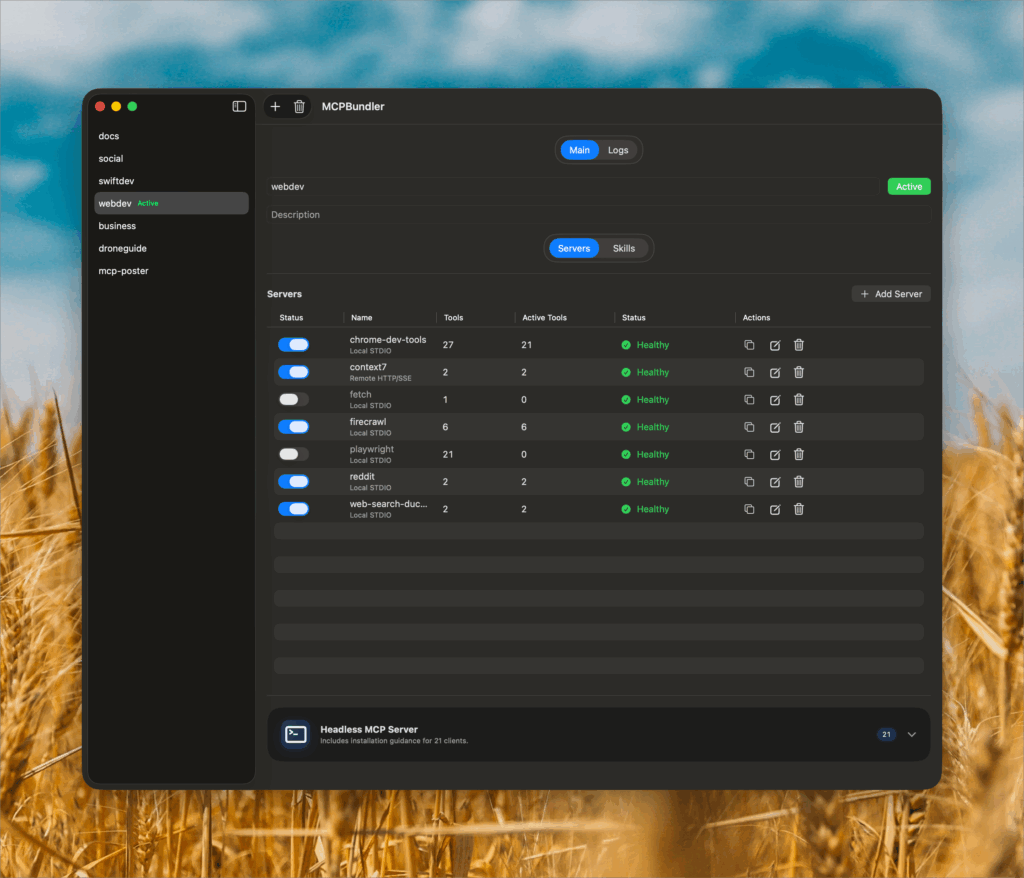The width and height of the screenshot is (1024, 878).
Task: Expand the Headless MCP Server section
Action: (911, 734)
